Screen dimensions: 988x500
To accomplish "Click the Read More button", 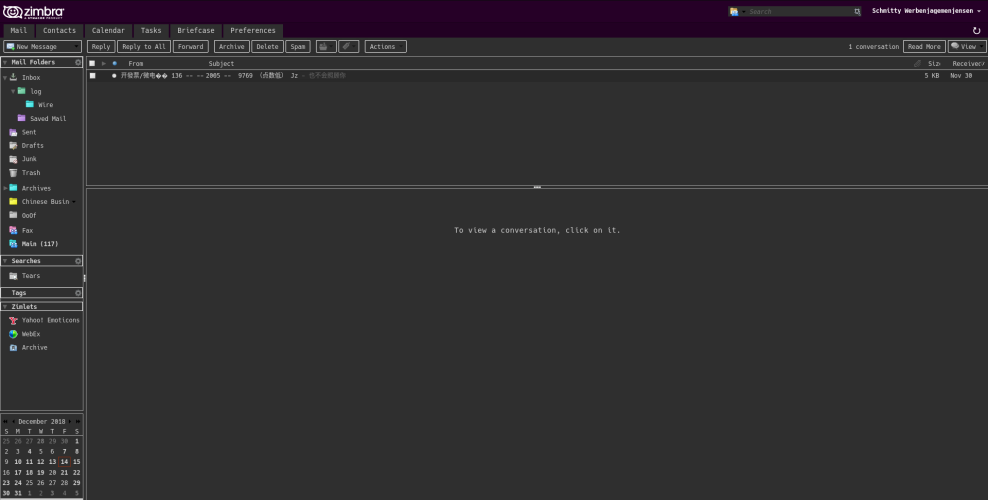I will 924,47.
